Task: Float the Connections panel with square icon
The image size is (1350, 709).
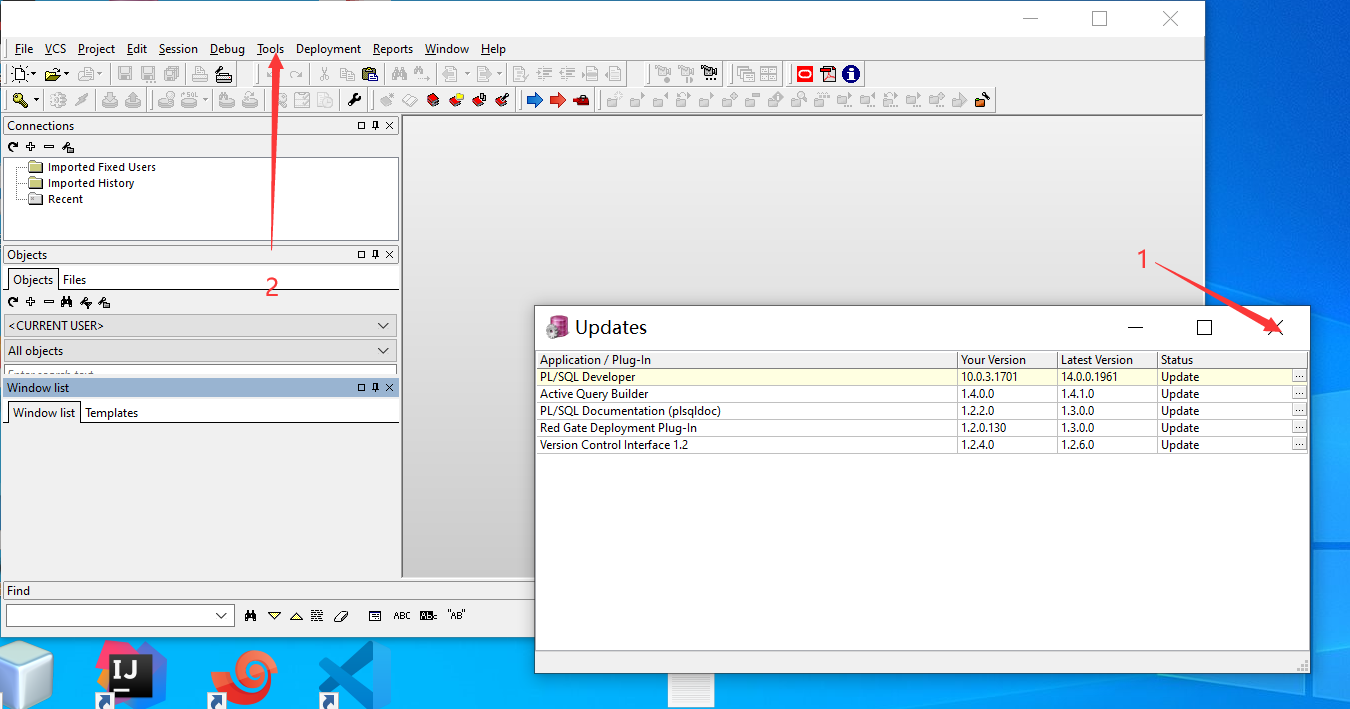Action: click(x=362, y=126)
